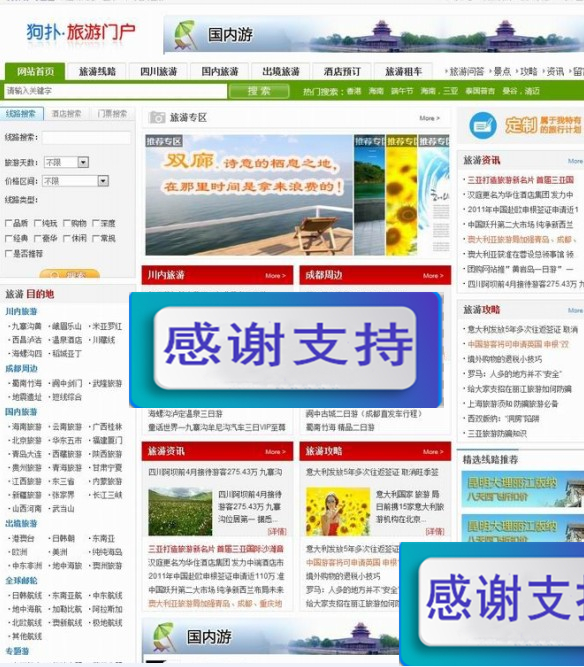Open 出境旅游 in the navigation bar
Image resolution: width=584 pixels, height=667 pixels.
pyautogui.click(x=281, y=71)
